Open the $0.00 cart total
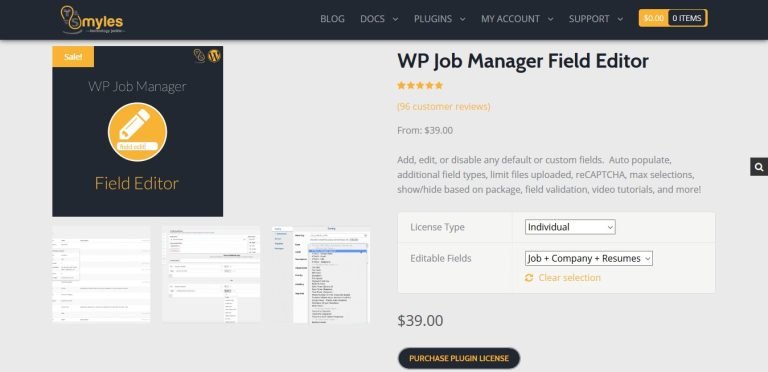 653,18
